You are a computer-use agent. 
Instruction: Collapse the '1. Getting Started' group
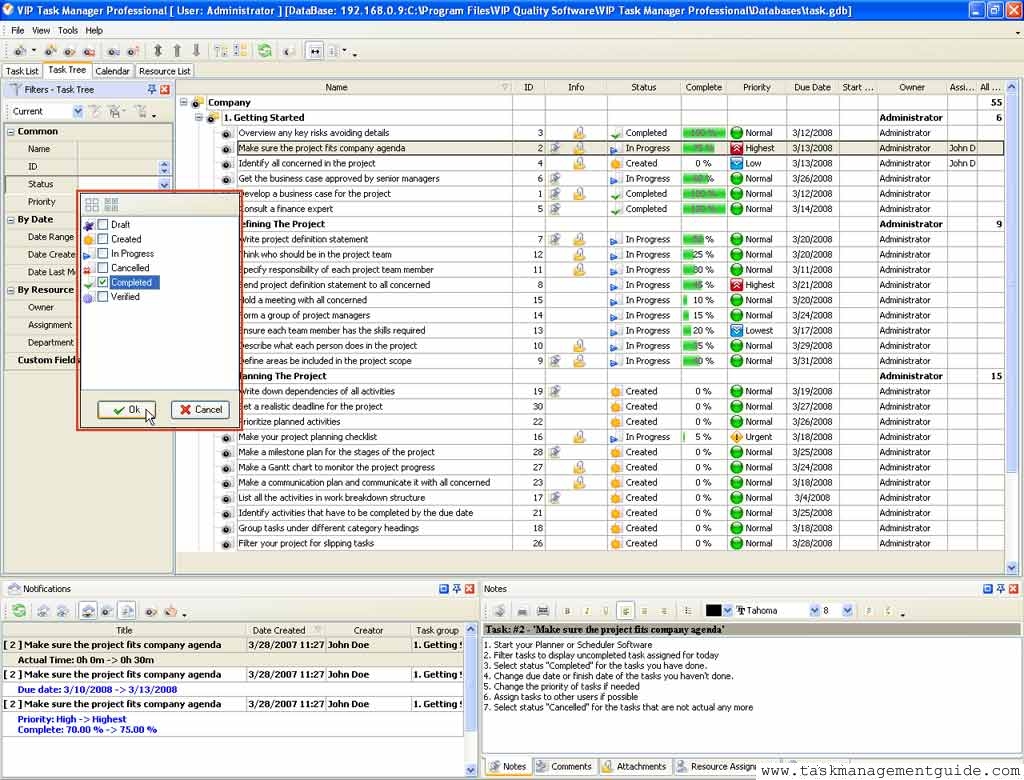pos(199,118)
